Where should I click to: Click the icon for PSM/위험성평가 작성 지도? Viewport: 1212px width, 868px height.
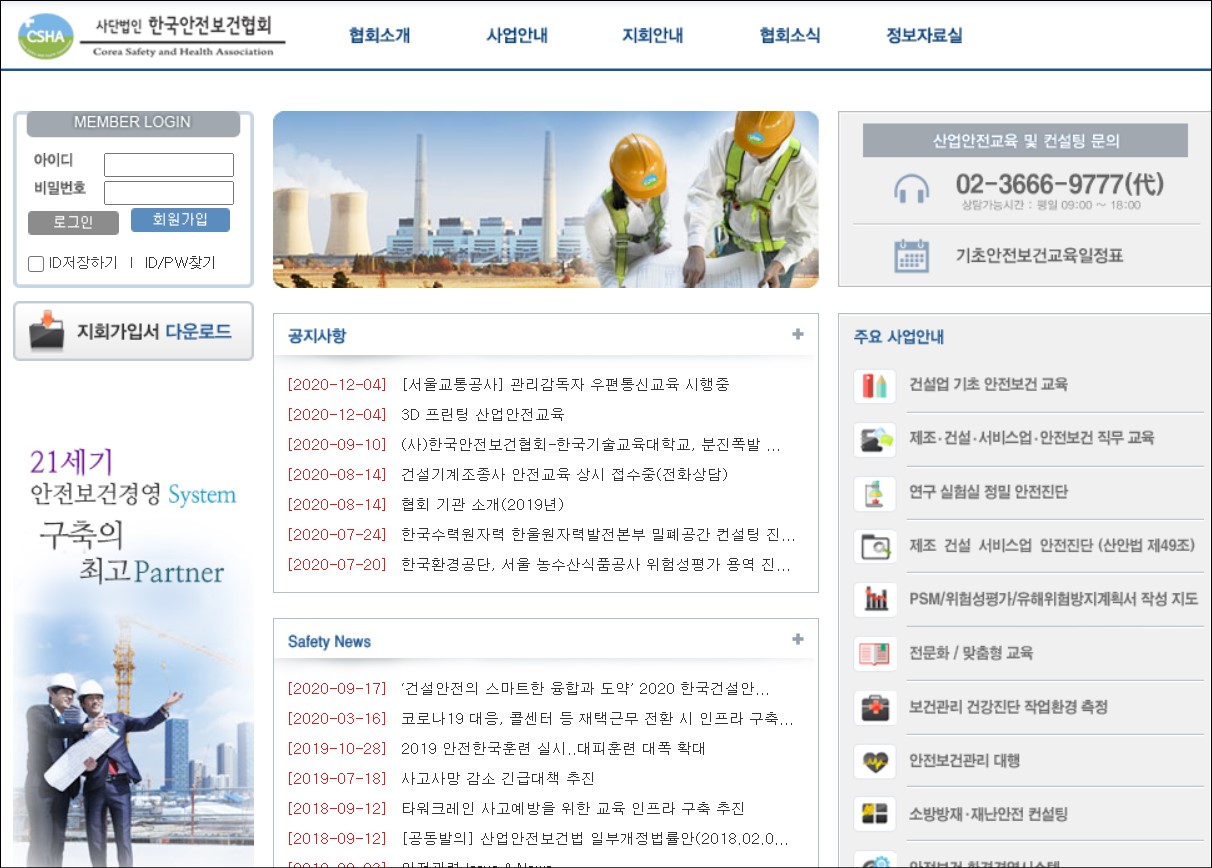[x=875, y=600]
